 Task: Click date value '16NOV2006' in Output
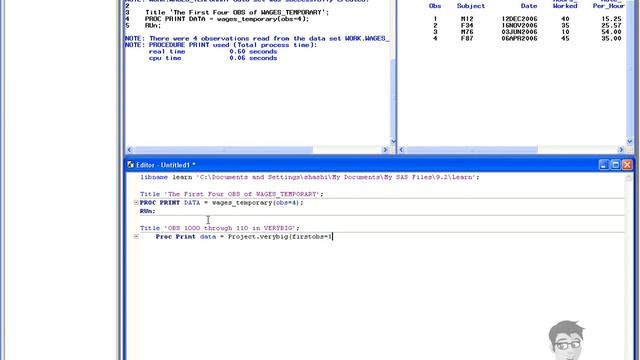pos(519,25)
